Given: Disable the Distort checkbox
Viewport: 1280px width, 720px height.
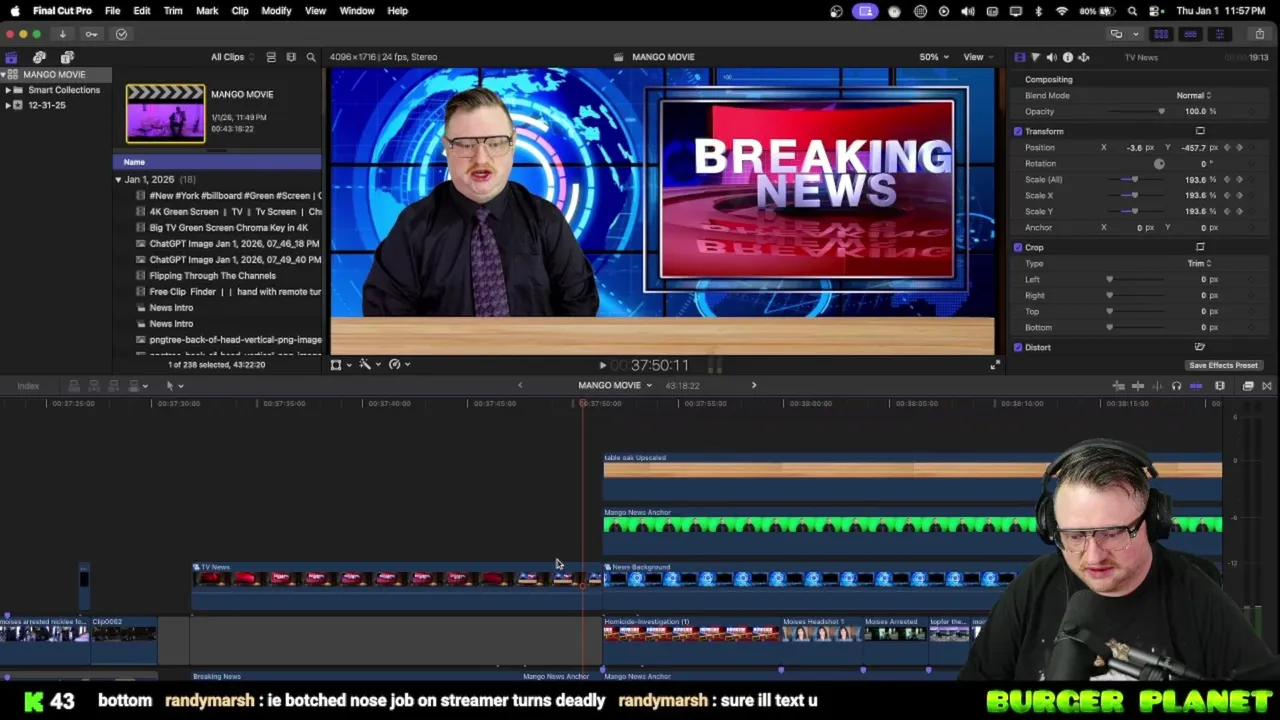Looking at the screenshot, I should point(1018,347).
